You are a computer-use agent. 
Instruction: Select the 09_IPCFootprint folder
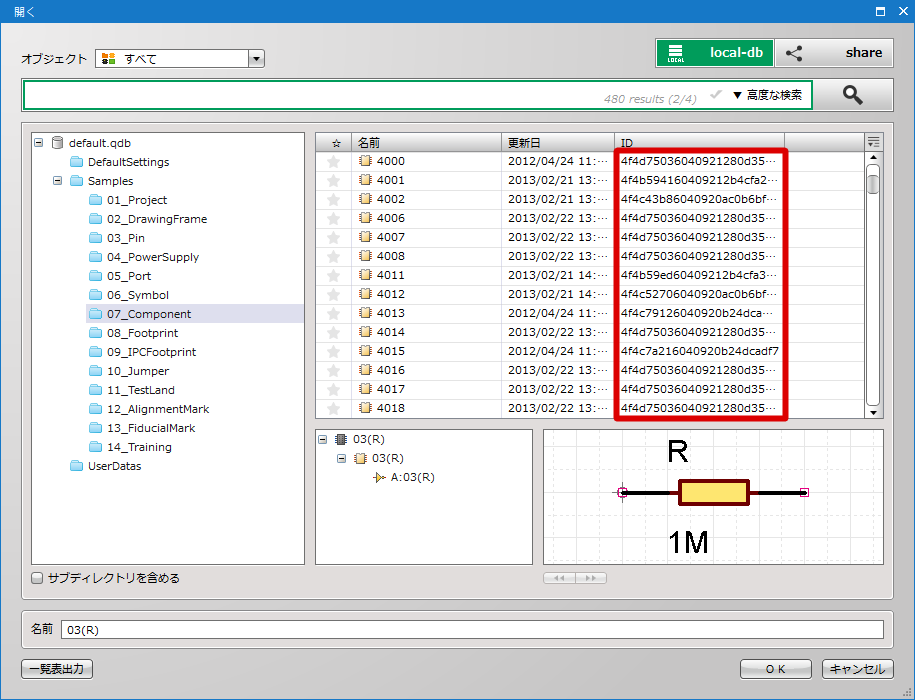(151, 352)
